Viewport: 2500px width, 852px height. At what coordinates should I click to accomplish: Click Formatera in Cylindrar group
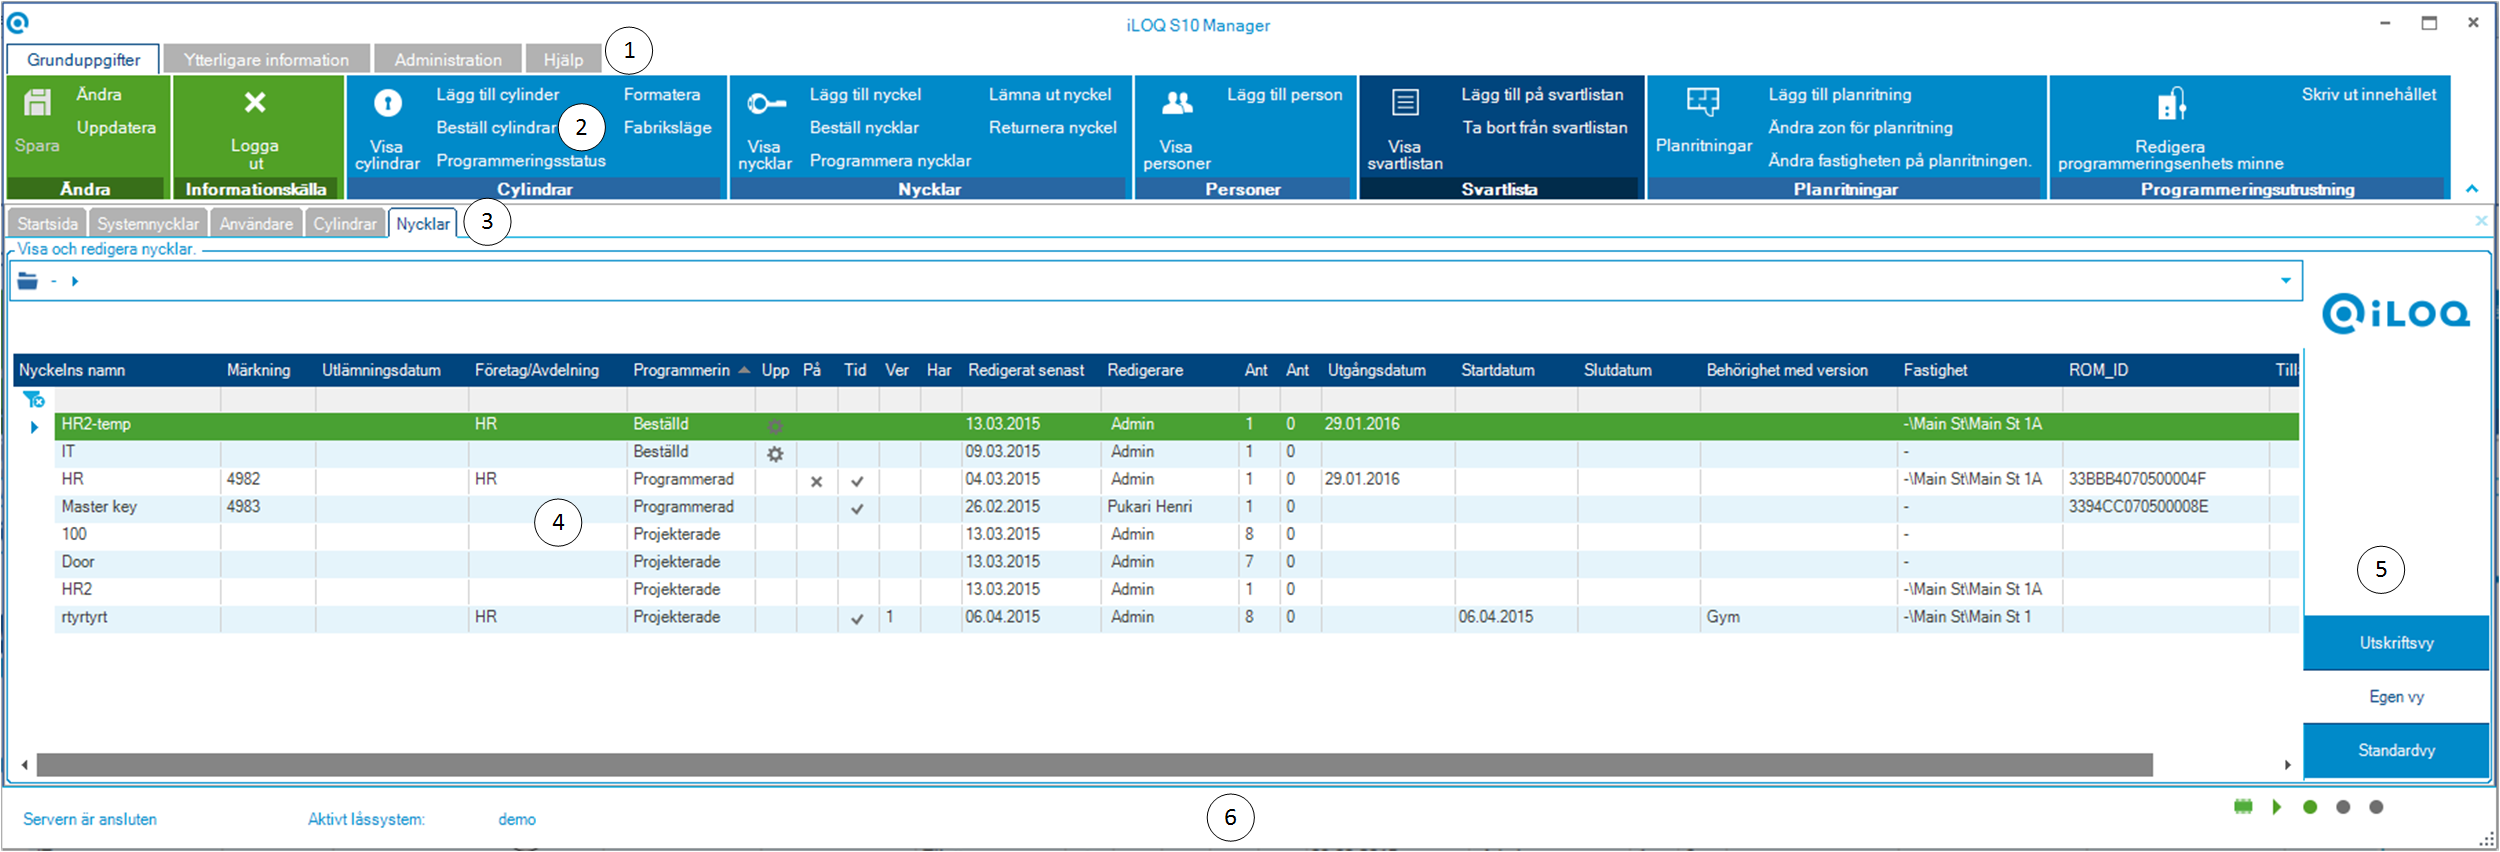point(662,94)
